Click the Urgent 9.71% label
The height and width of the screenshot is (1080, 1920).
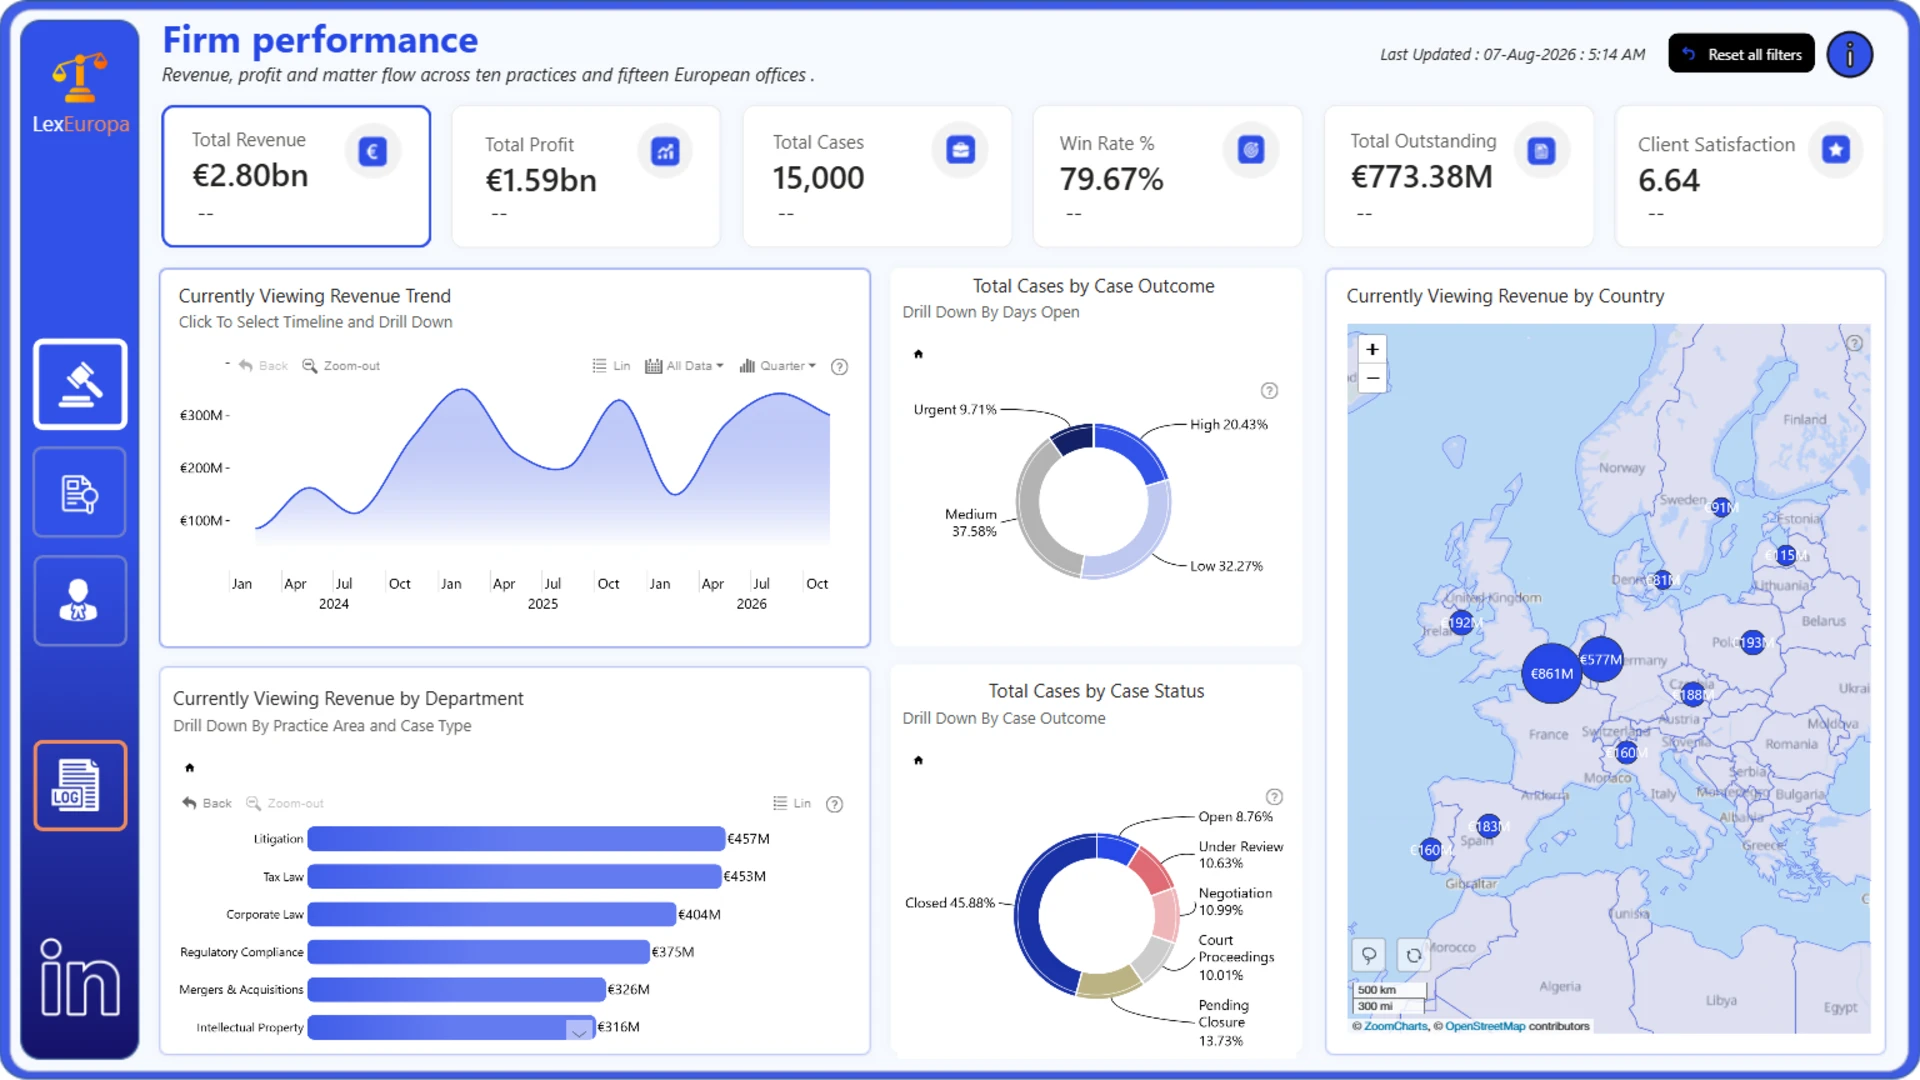pyautogui.click(x=955, y=410)
